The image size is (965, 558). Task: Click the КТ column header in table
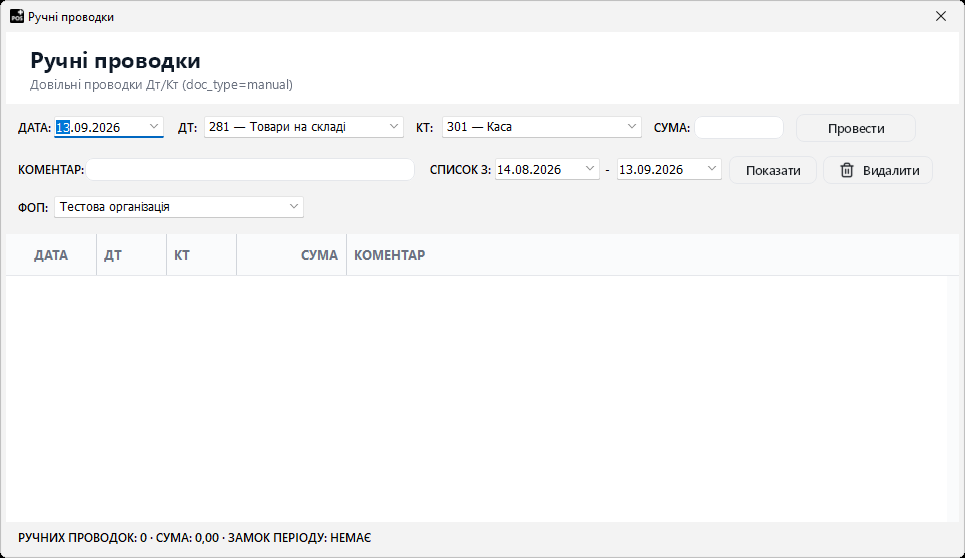(201, 255)
